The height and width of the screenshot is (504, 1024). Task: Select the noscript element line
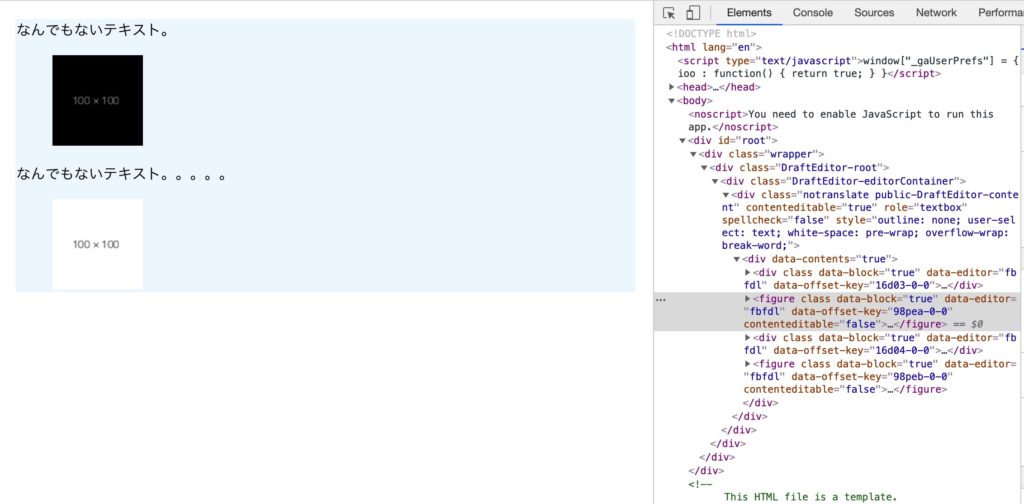[841, 120]
